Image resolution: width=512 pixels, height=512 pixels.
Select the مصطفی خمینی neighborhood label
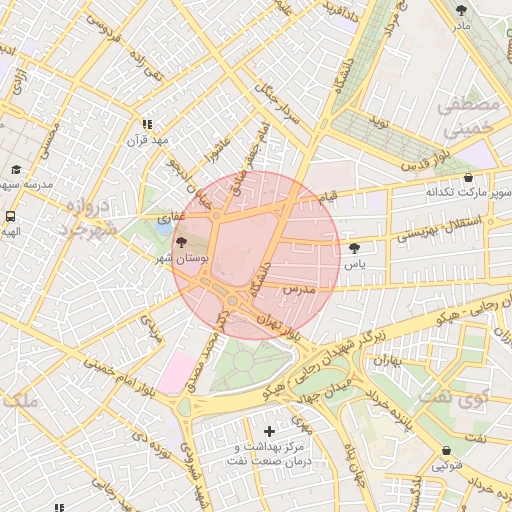click(x=468, y=117)
